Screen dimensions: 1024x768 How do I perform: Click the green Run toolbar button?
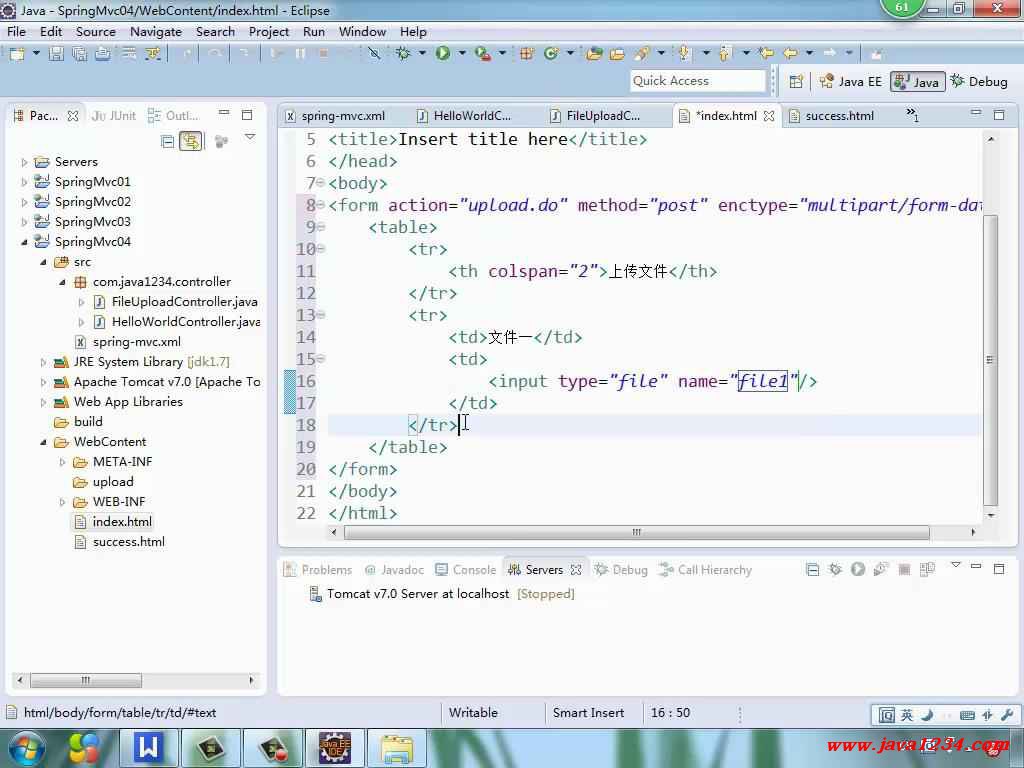tap(443, 54)
